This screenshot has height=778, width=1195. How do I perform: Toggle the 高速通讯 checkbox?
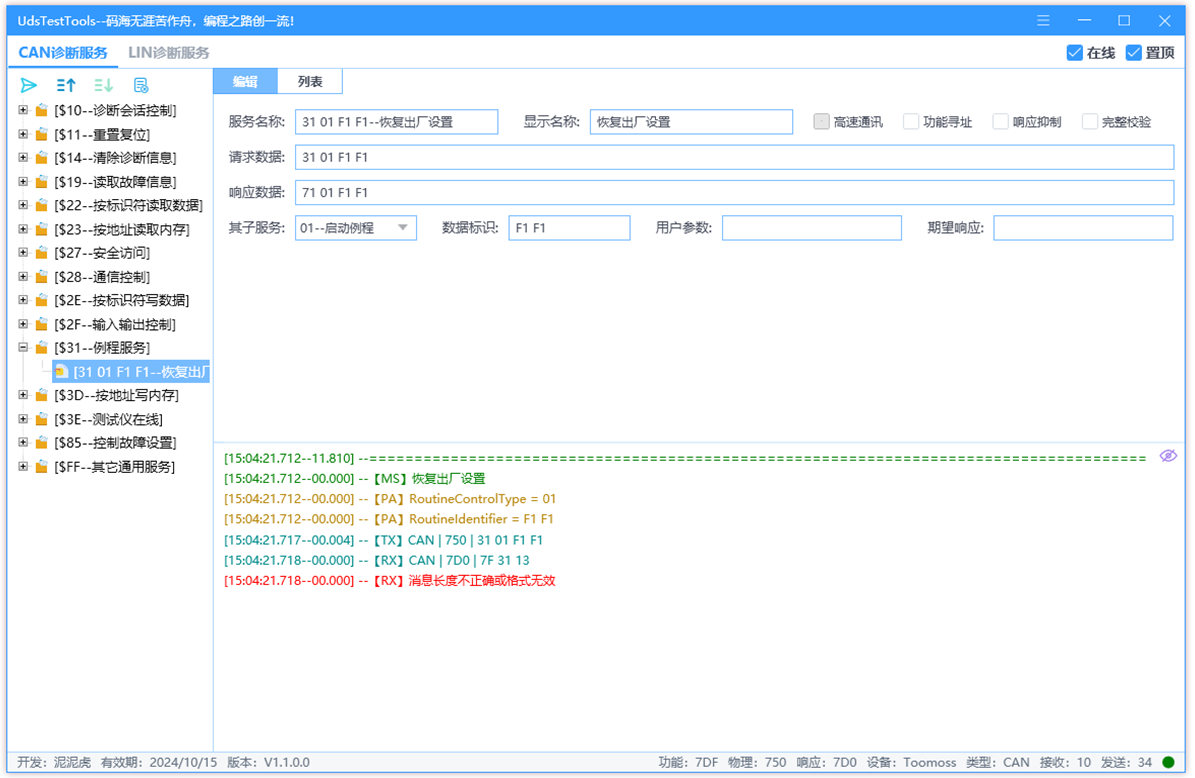[x=821, y=122]
